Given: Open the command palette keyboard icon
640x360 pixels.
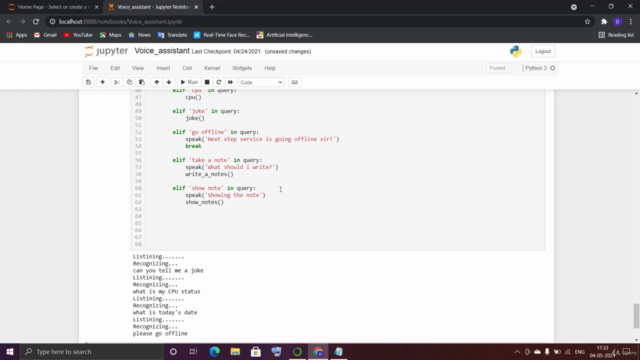Looking at the screenshot, I should (295, 82).
